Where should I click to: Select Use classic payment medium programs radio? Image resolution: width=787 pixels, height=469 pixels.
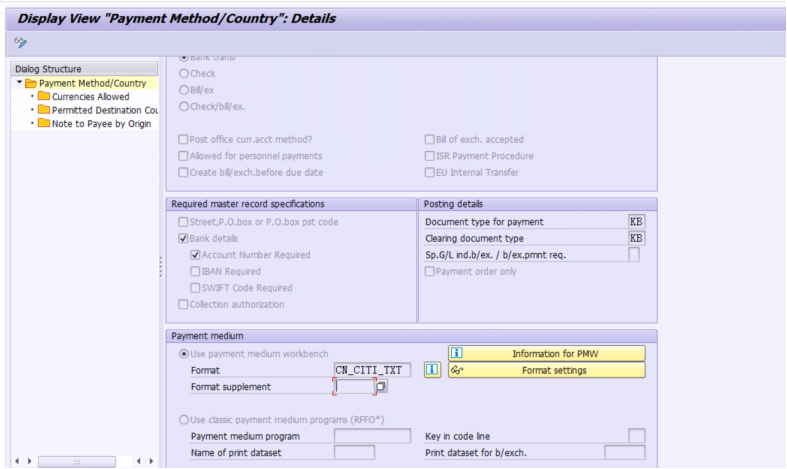click(184, 420)
